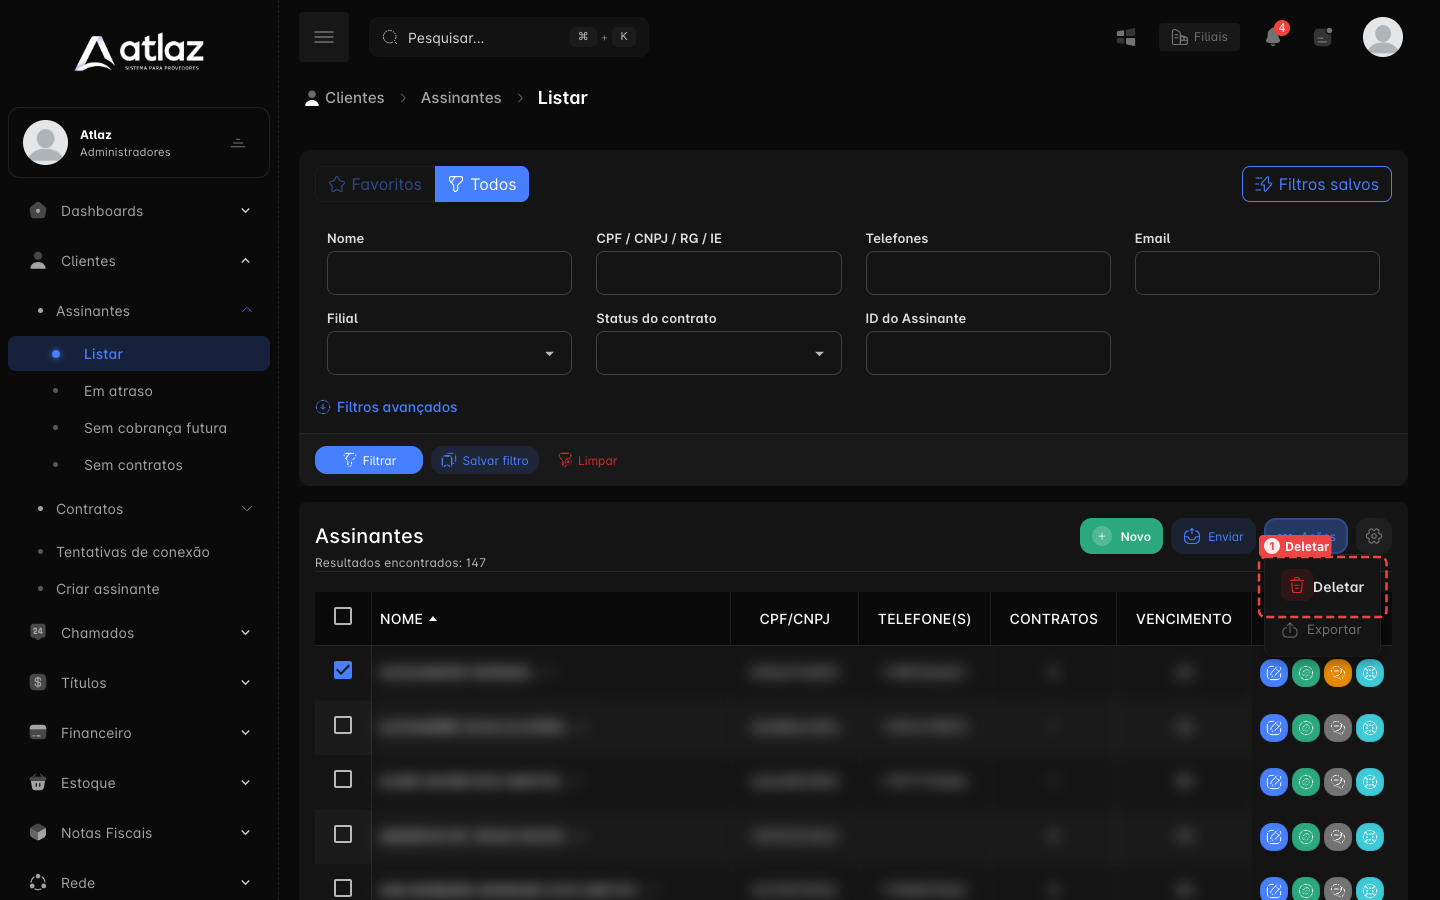Click the orange chat icon in the checked row
Screen dimensions: 1440x900
[1338, 673]
